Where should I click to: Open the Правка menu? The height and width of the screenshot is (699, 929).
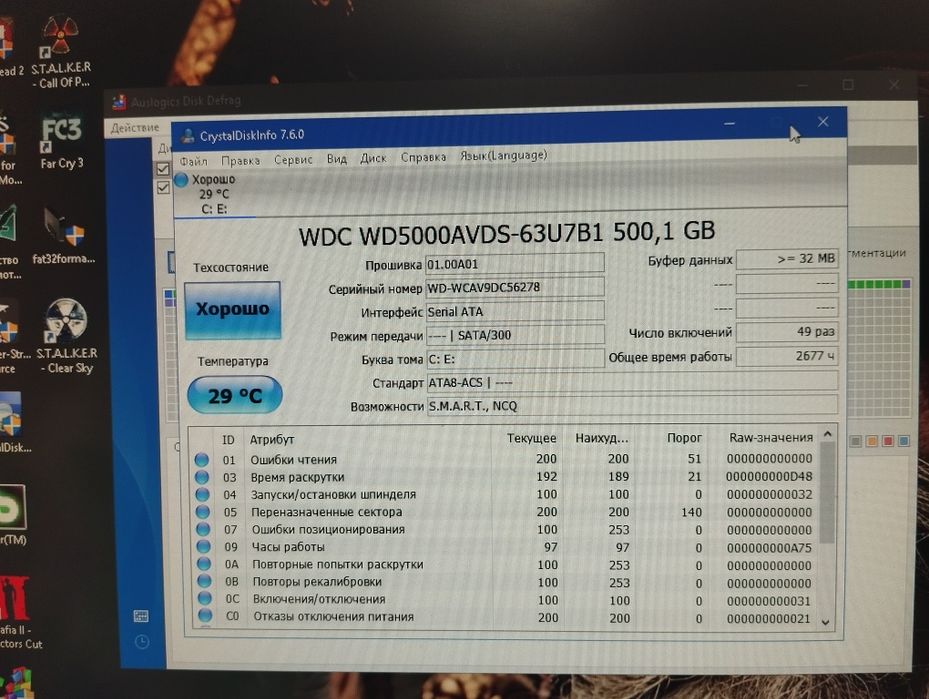(x=241, y=161)
